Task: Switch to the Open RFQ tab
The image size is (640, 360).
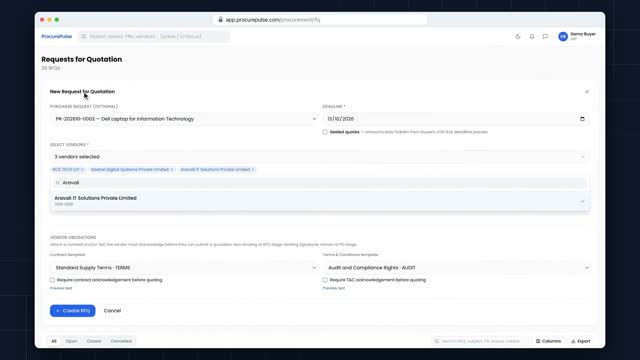Action: coord(71,341)
